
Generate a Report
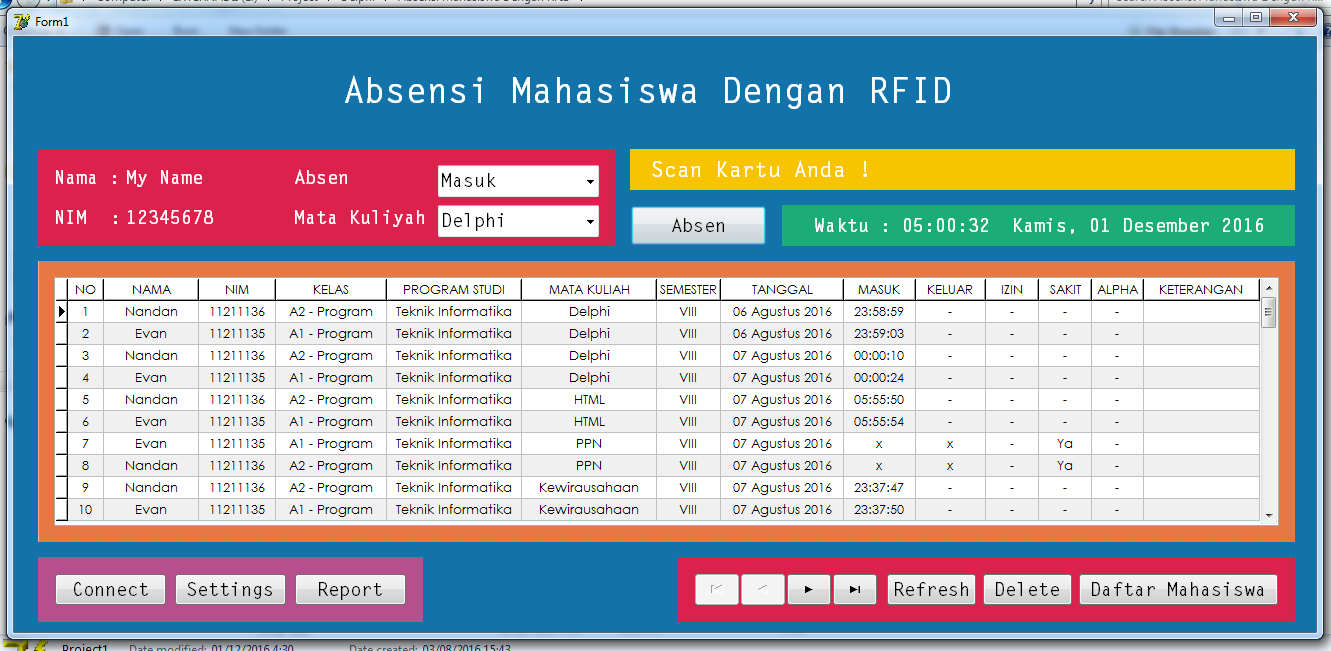click(350, 589)
